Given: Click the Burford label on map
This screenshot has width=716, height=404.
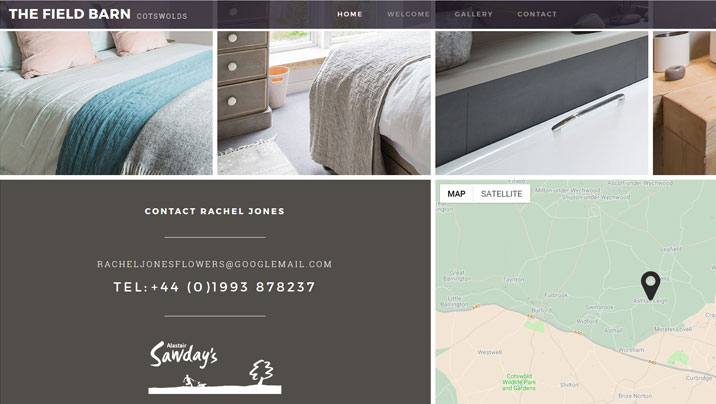Looking at the screenshot, I should pyautogui.click(x=542, y=310).
